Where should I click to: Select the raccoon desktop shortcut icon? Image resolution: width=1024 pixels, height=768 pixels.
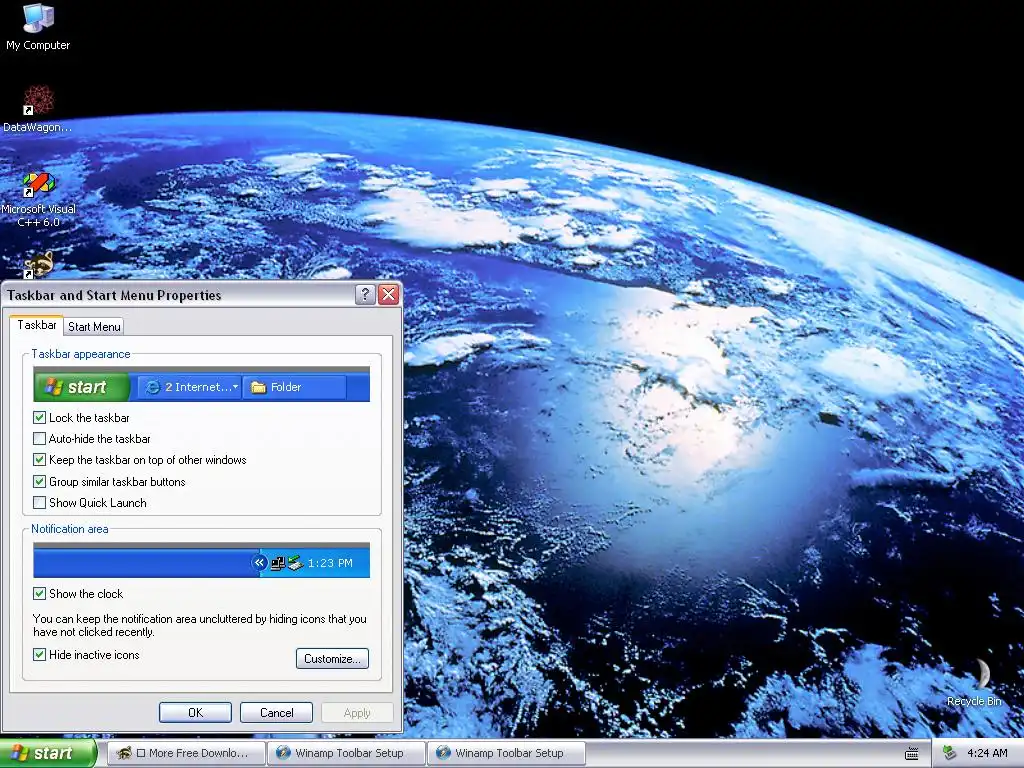coord(39,265)
